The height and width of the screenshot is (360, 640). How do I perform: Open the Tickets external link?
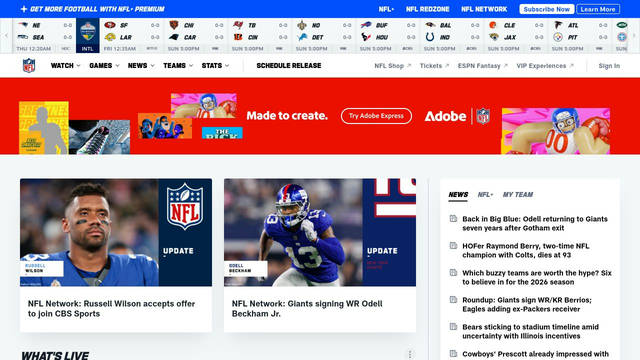coord(434,66)
